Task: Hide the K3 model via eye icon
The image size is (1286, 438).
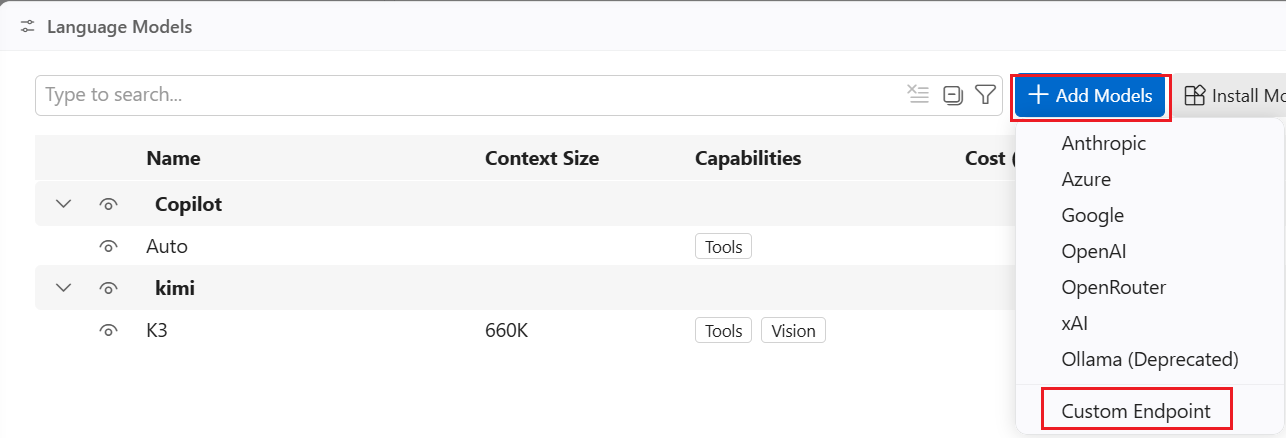Action: tap(109, 330)
